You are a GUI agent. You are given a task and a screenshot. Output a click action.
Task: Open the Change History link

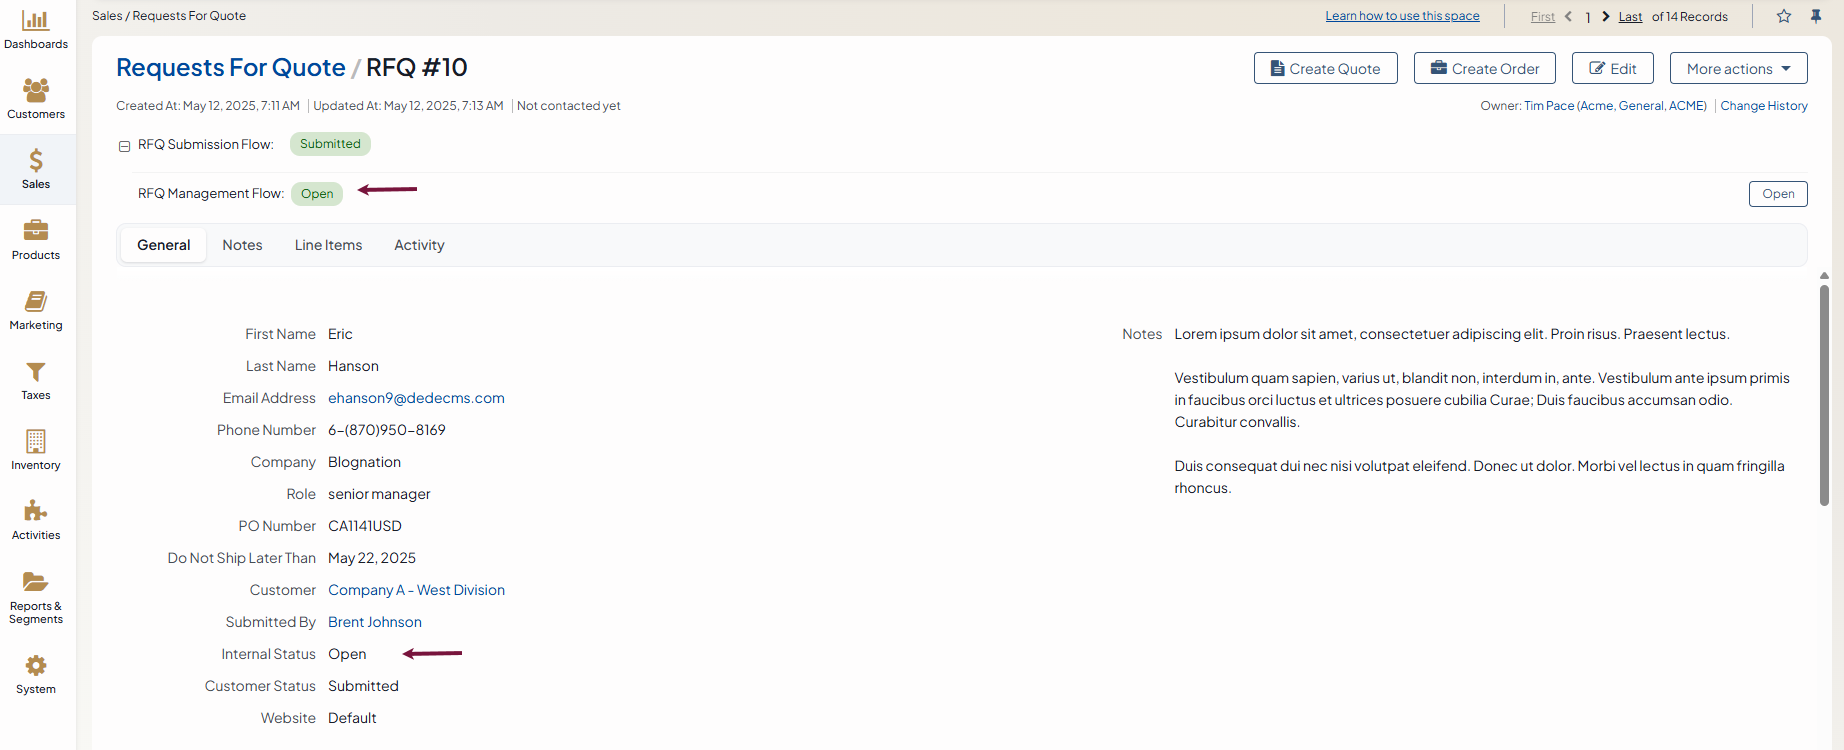pos(1763,106)
